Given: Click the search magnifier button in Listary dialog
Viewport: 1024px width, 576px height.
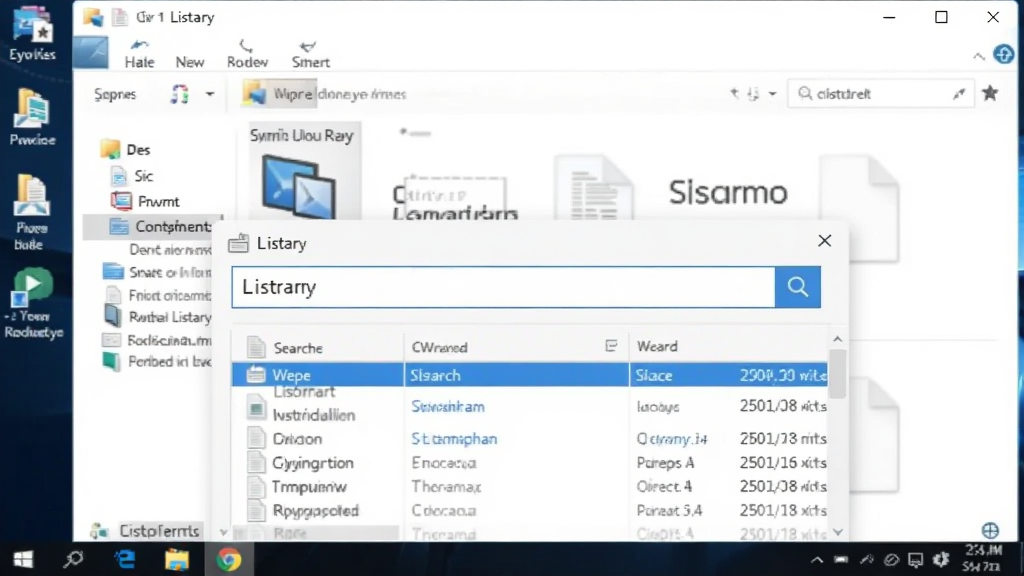Looking at the screenshot, I should tap(797, 287).
